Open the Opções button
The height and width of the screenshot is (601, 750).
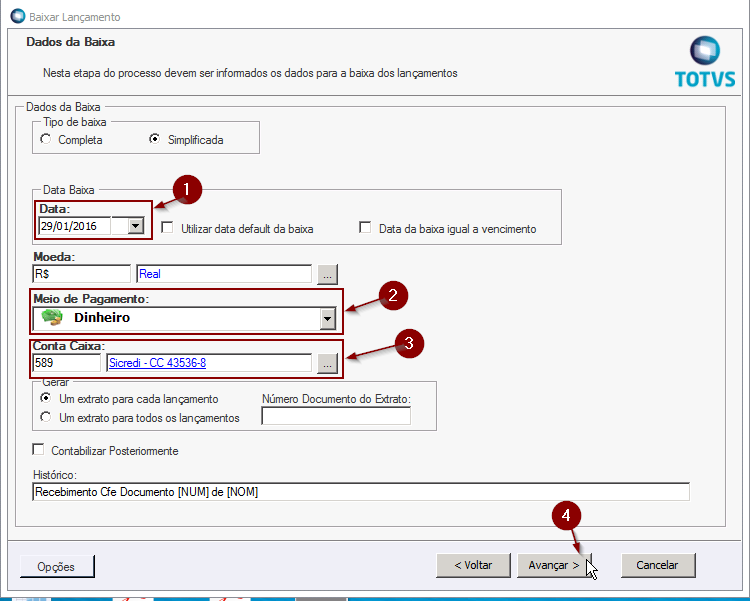[x=57, y=566]
